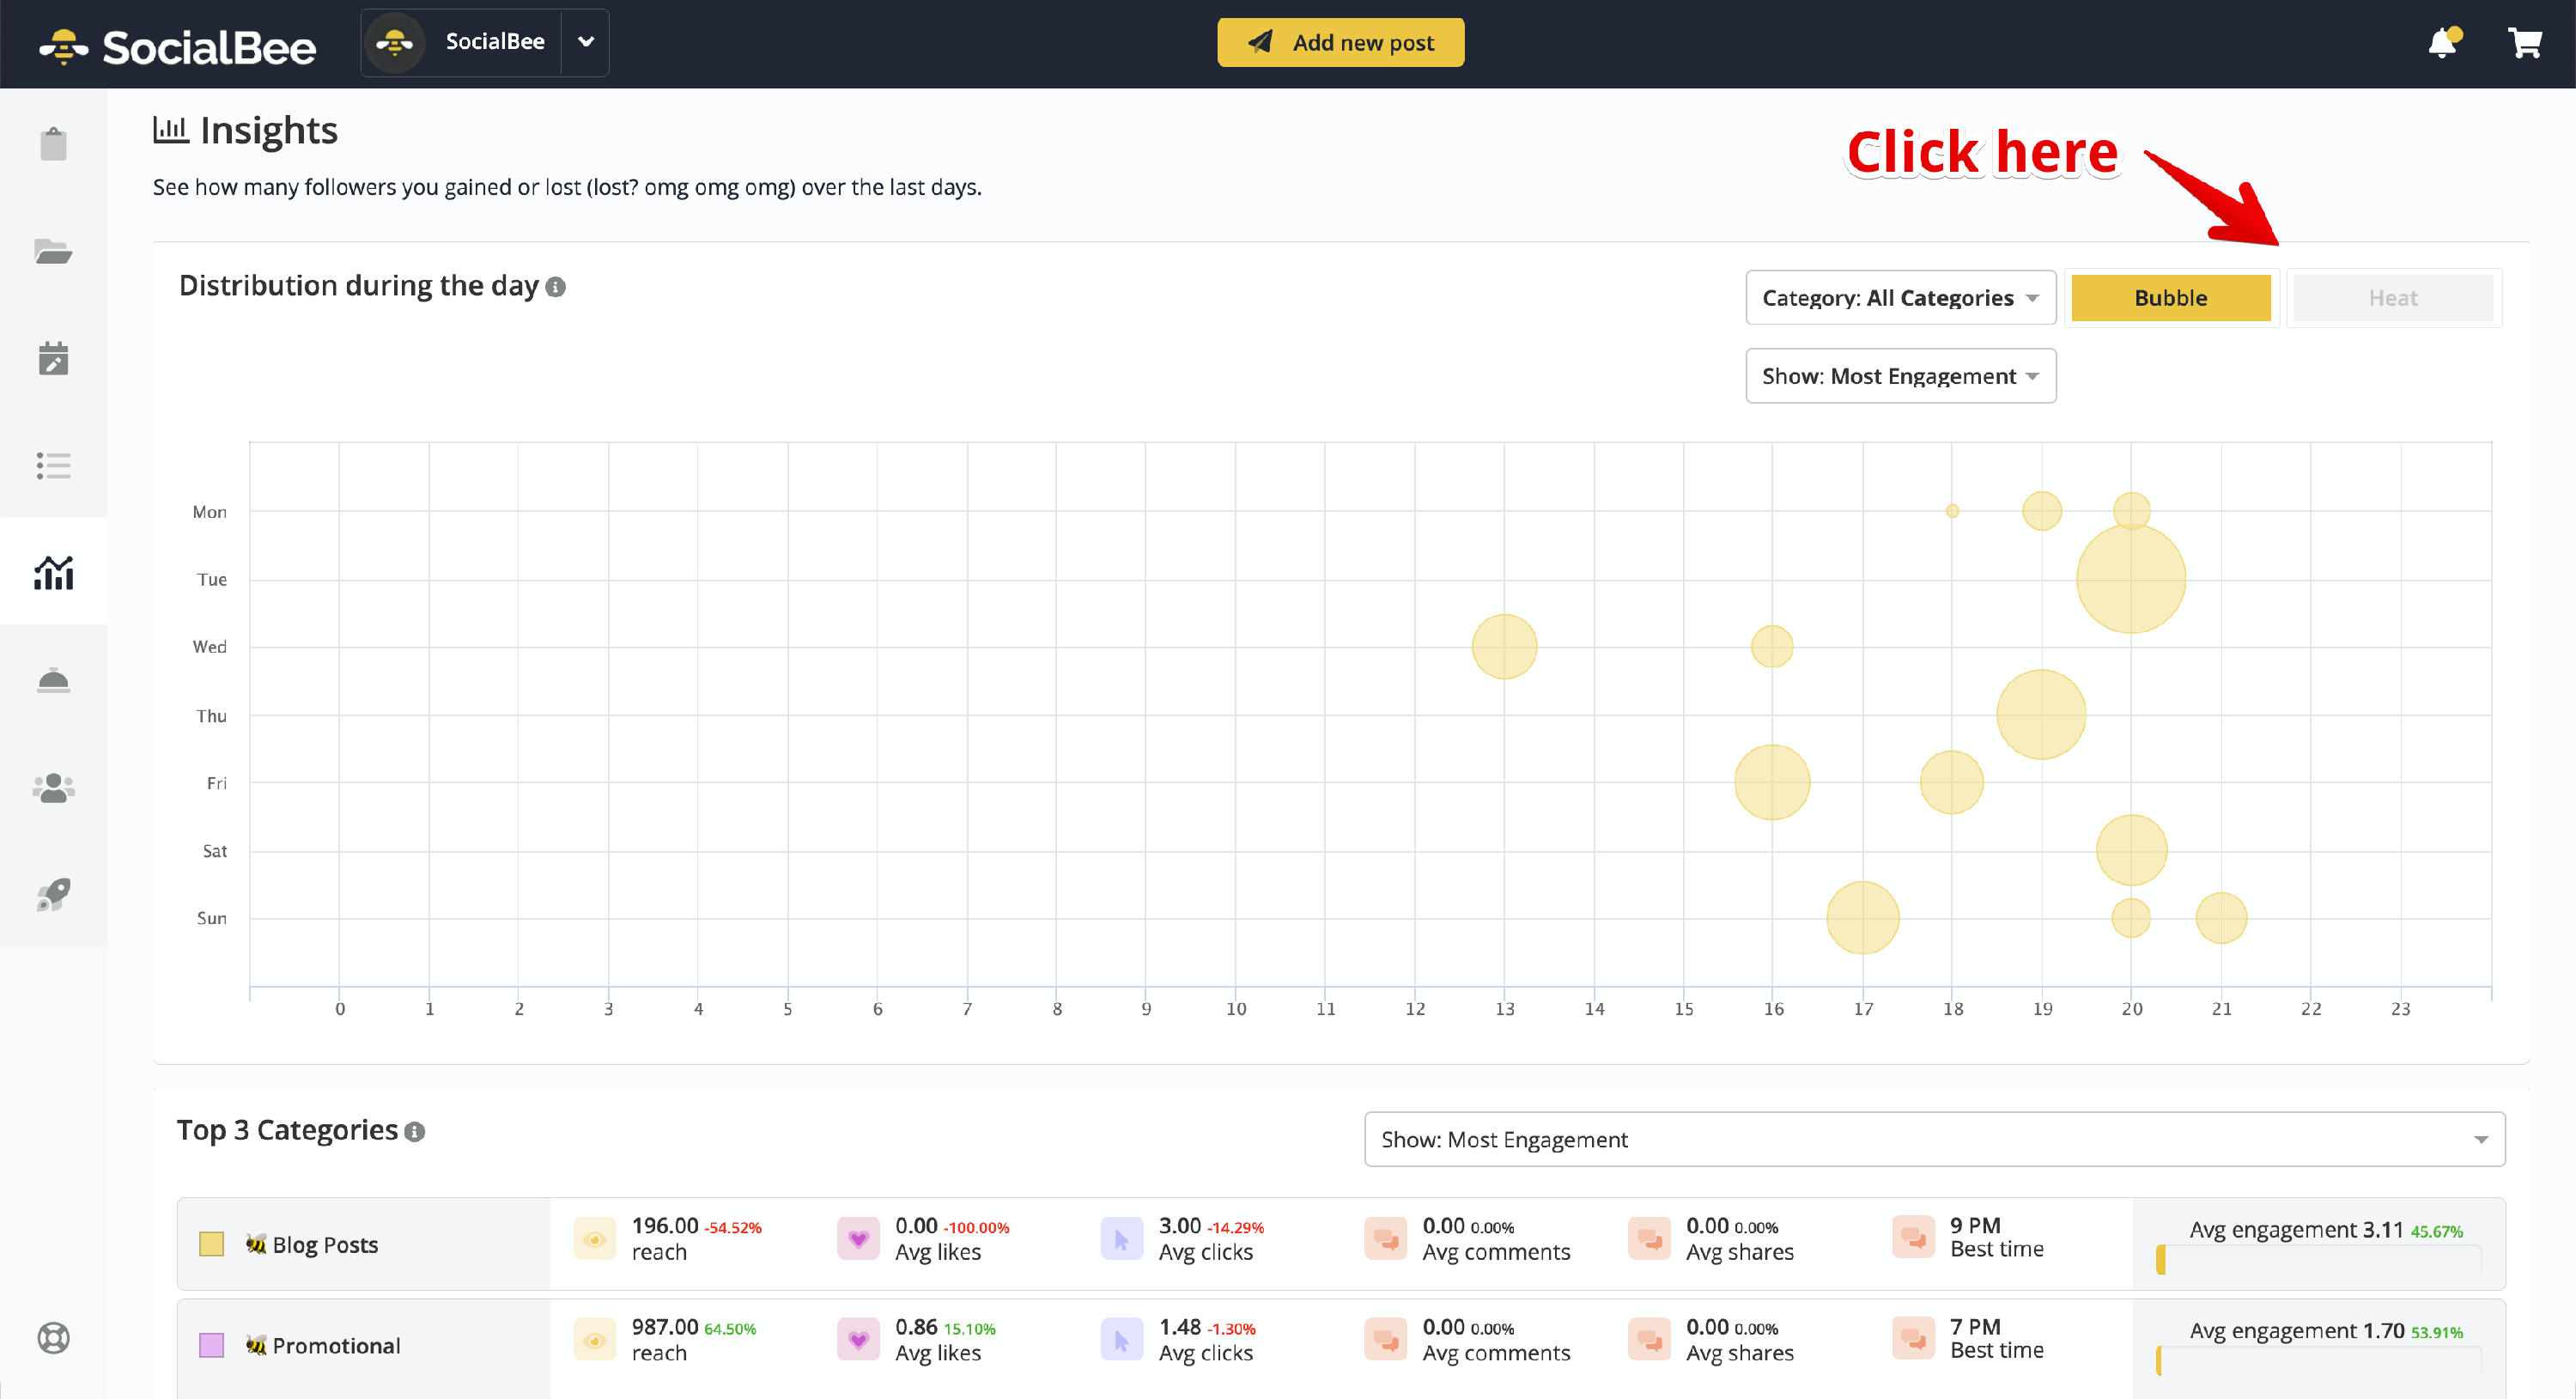Click the large Tuesday 20h bubble
The image size is (2576, 1399).
point(2131,579)
